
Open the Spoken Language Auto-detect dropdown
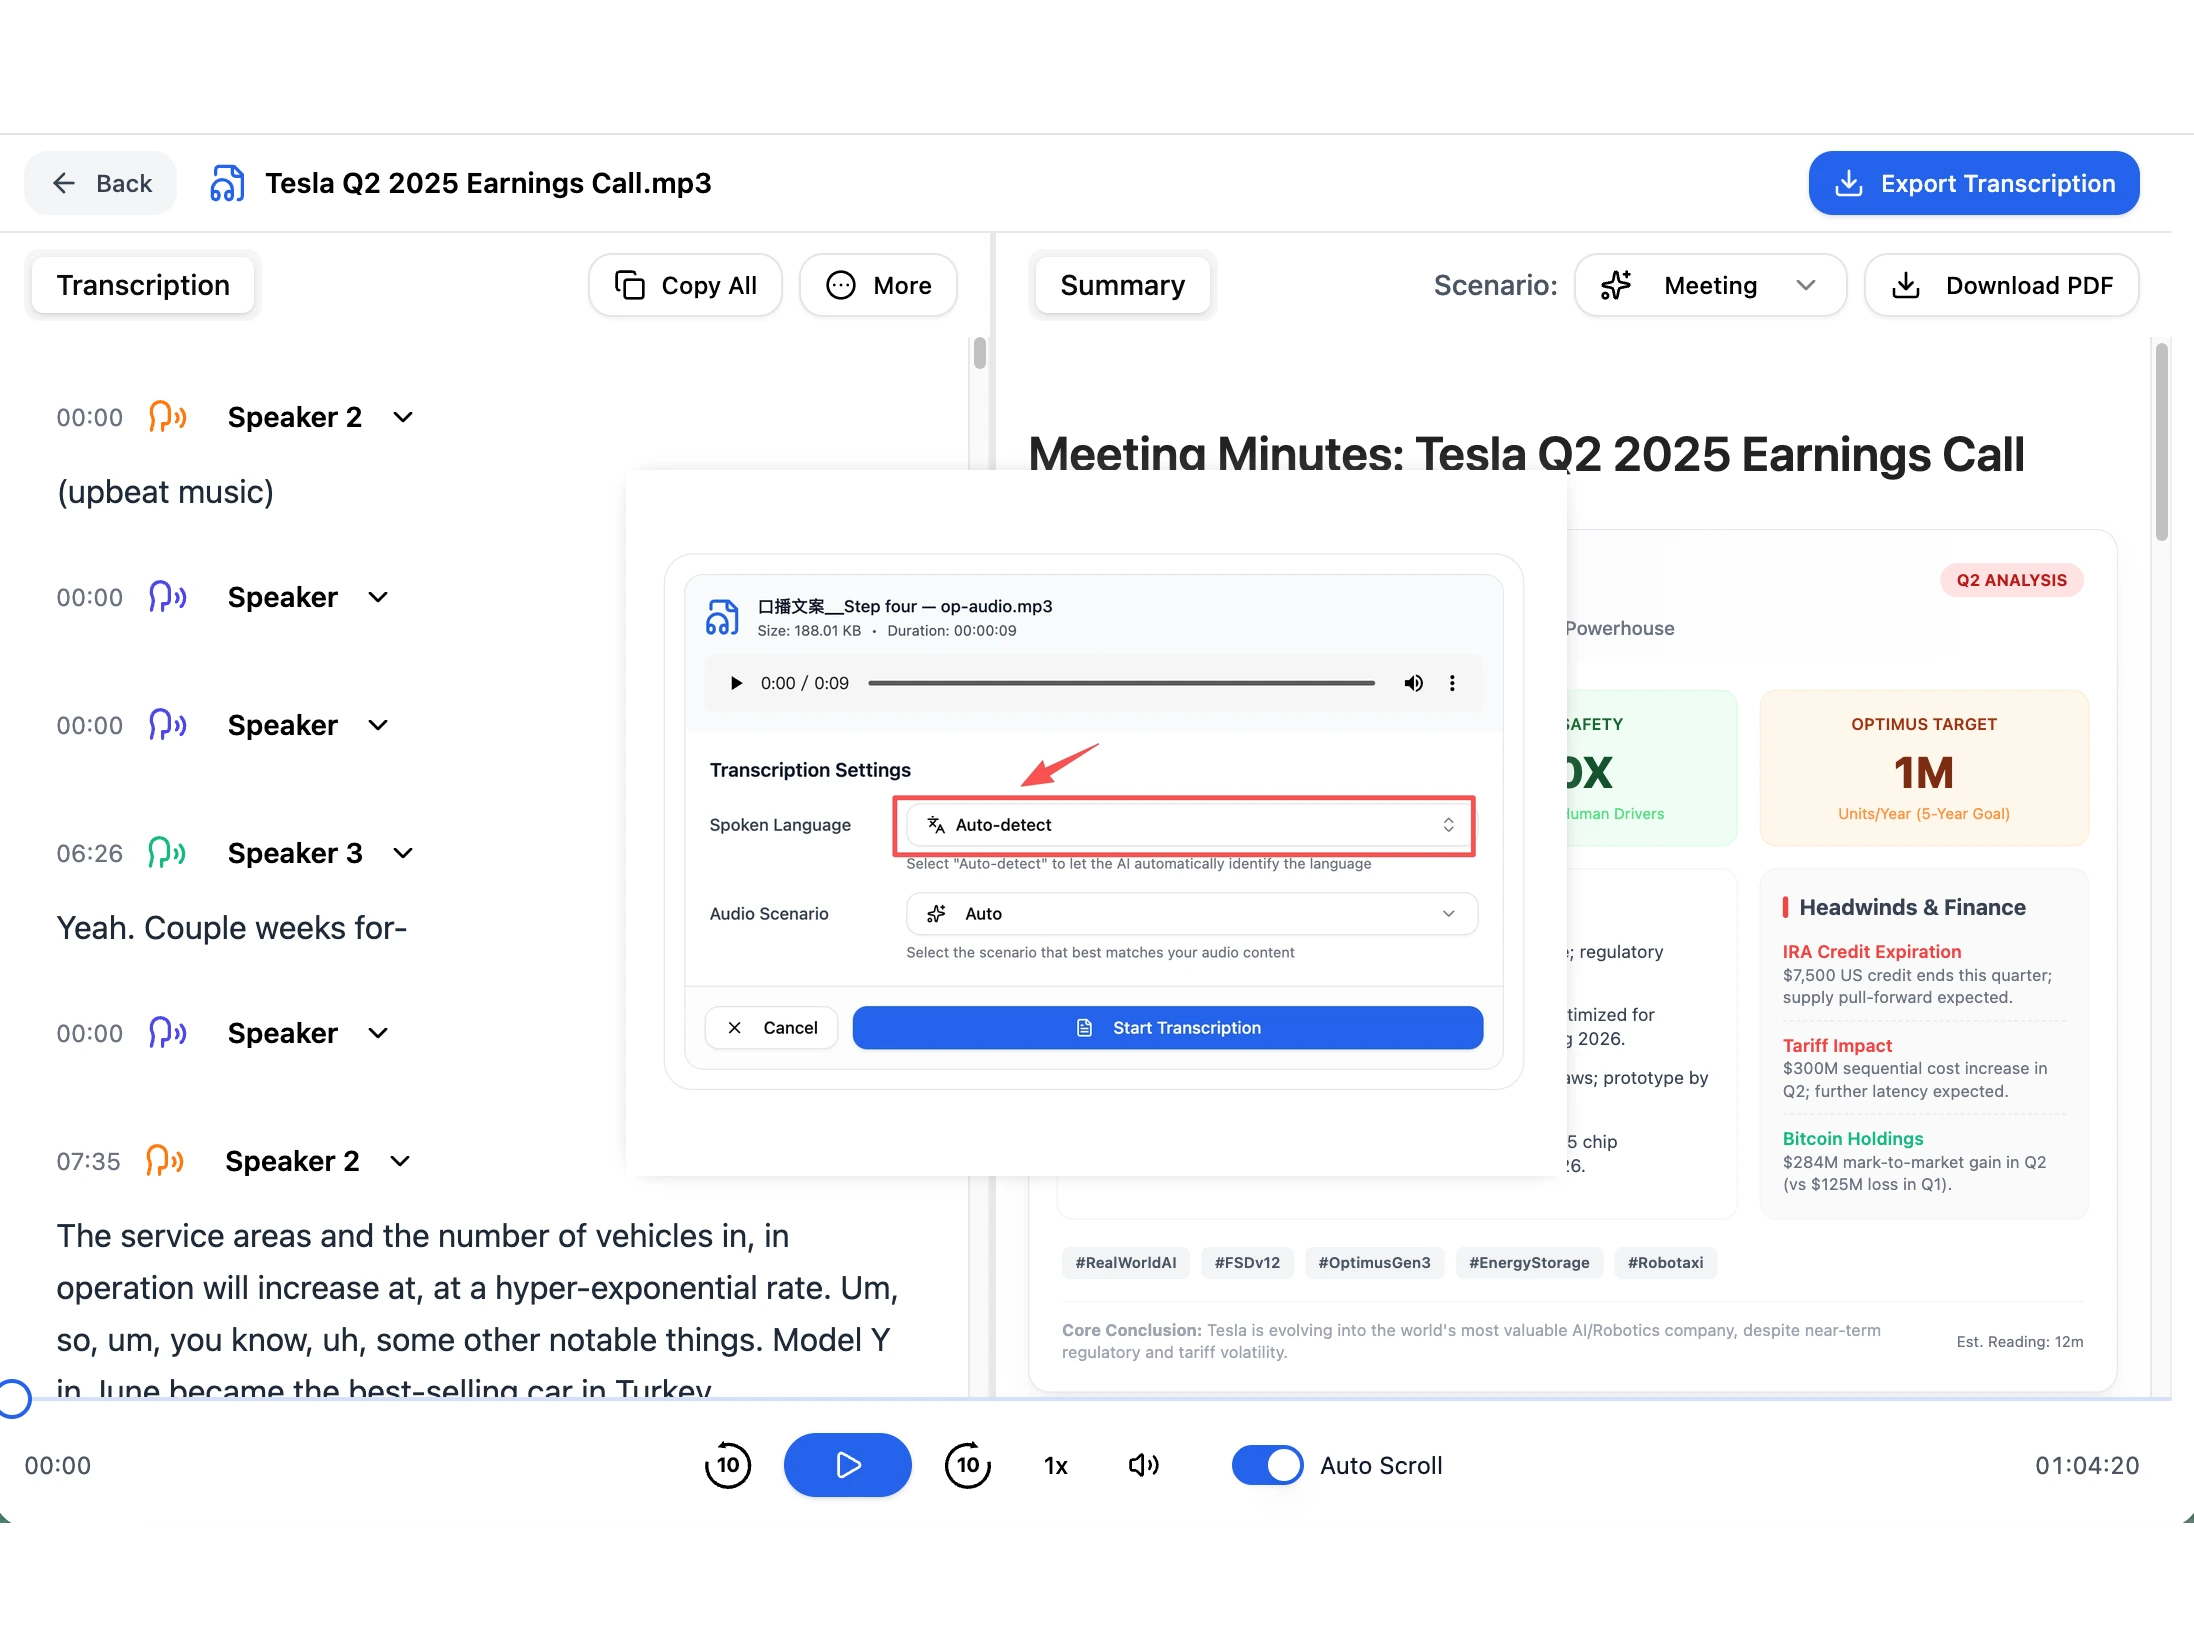1191,825
